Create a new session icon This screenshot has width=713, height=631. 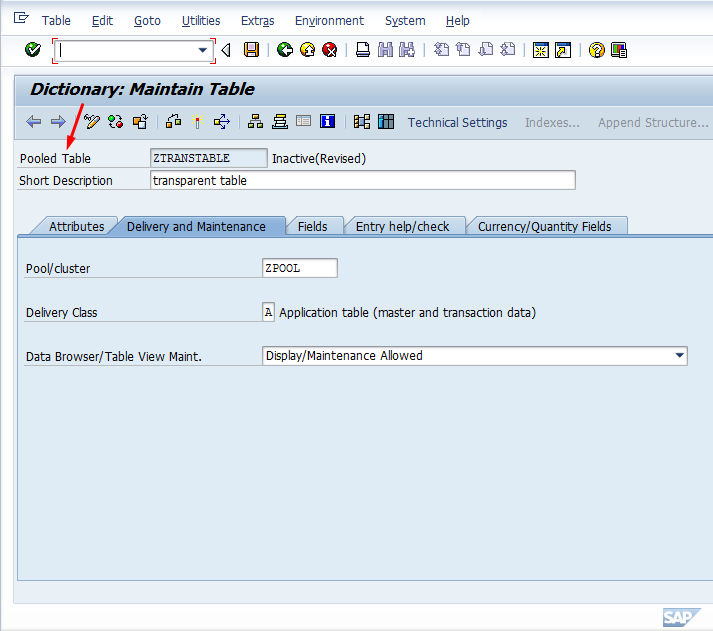click(x=541, y=50)
